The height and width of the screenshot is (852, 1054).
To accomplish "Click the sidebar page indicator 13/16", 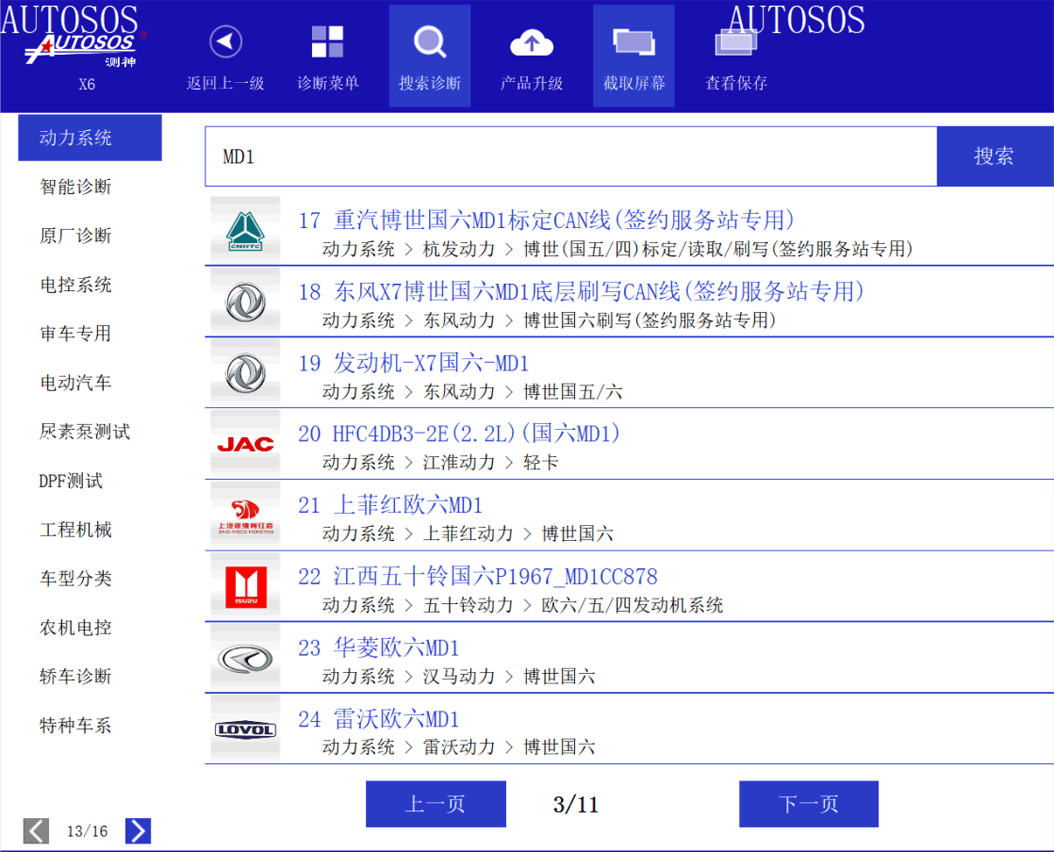I will click(87, 831).
